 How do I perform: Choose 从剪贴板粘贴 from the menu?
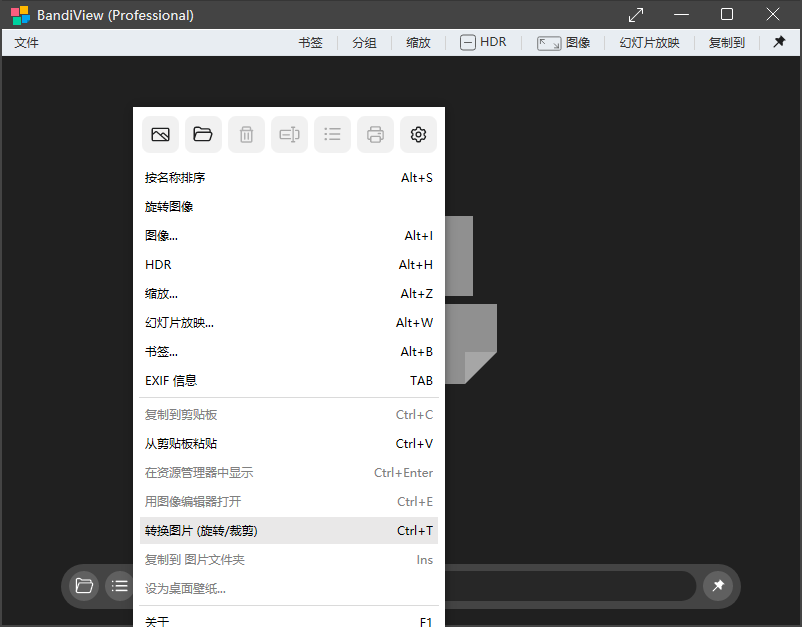pyautogui.click(x=288, y=443)
